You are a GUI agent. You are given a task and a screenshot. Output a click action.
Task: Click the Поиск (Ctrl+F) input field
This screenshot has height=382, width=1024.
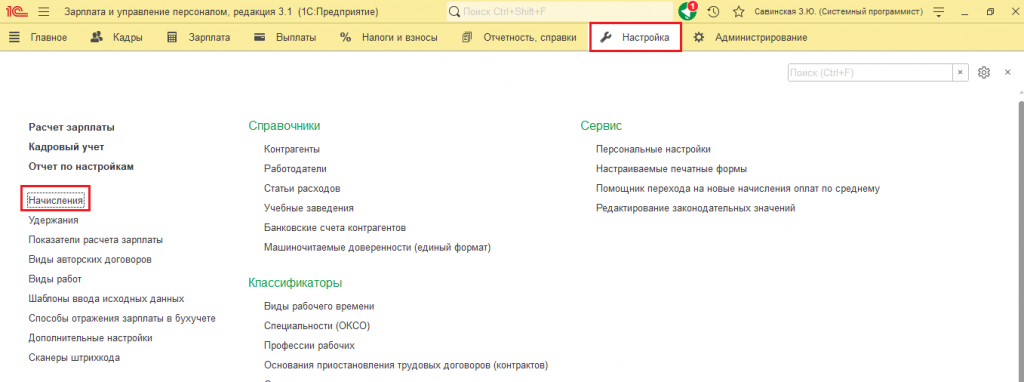tap(870, 72)
